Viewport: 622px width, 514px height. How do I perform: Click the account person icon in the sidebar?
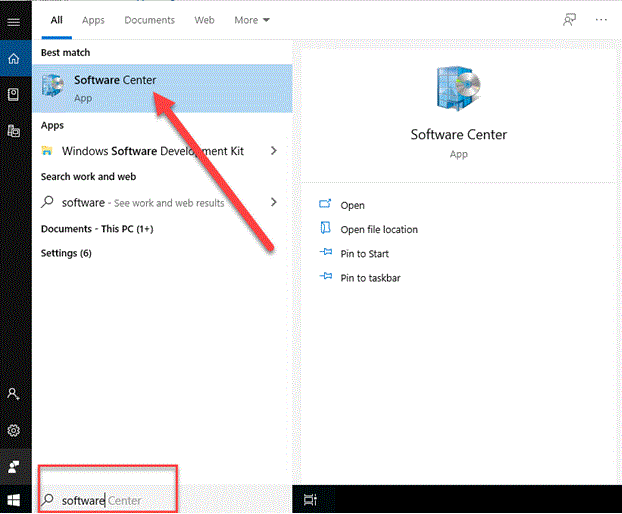coord(13,394)
